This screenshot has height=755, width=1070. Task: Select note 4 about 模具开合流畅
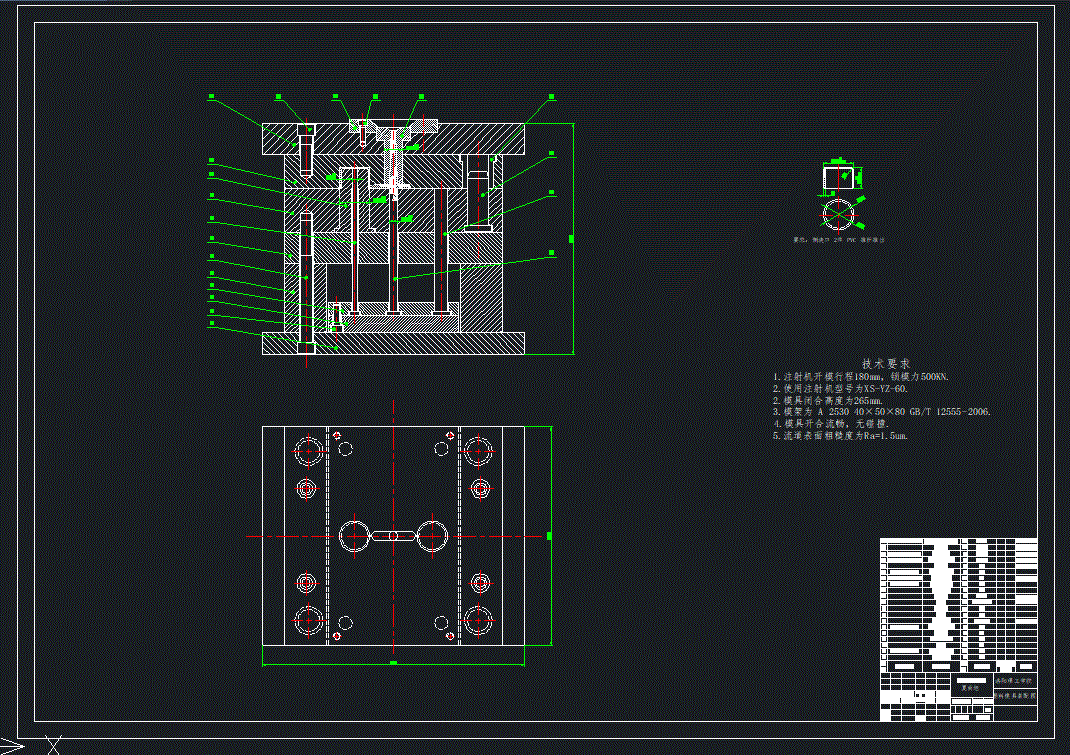831,423
